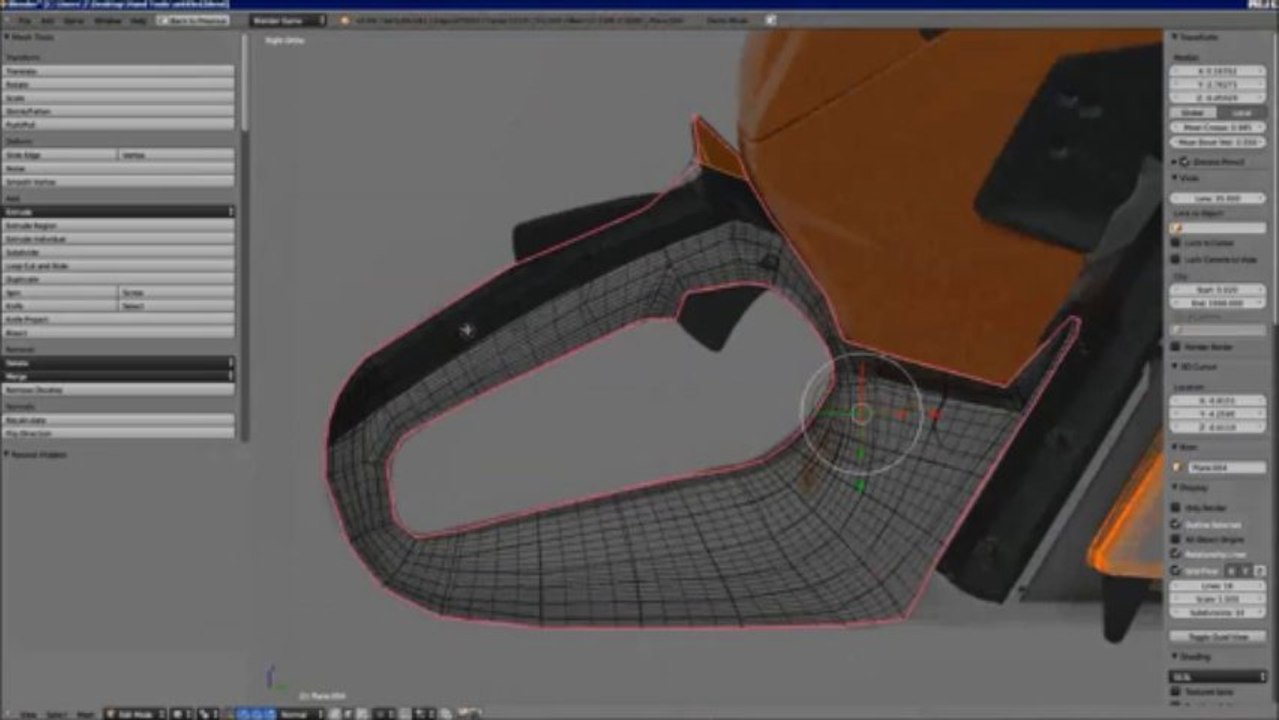Switch median coordinates to Local
The height and width of the screenshot is (720, 1279).
pos(1241,112)
